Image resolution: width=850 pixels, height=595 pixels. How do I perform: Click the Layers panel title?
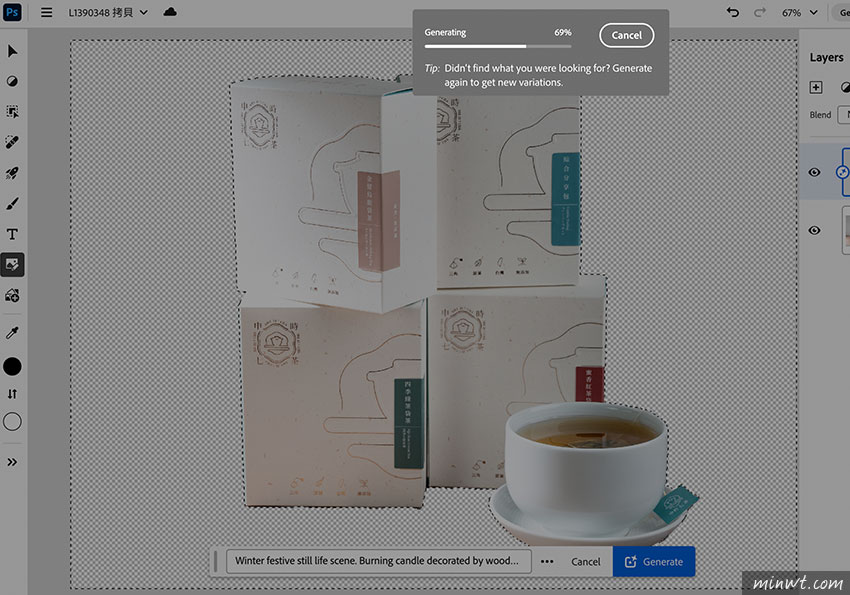pos(826,57)
